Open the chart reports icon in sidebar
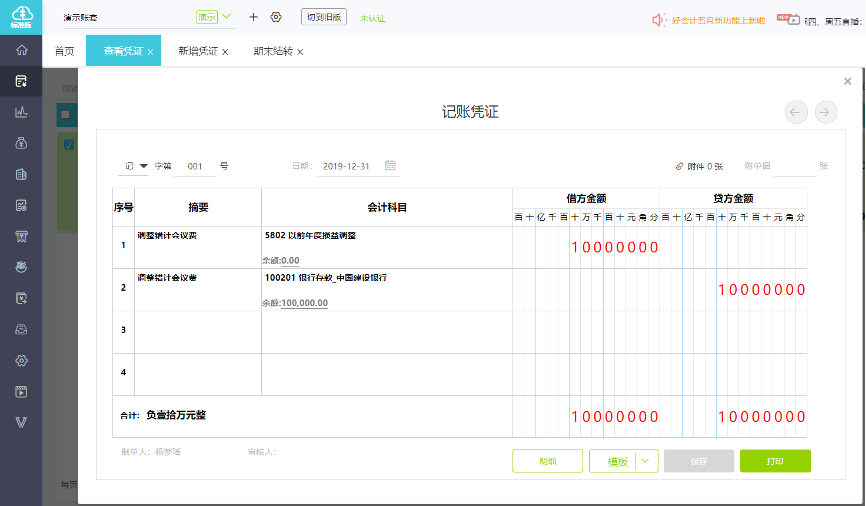 point(21,112)
